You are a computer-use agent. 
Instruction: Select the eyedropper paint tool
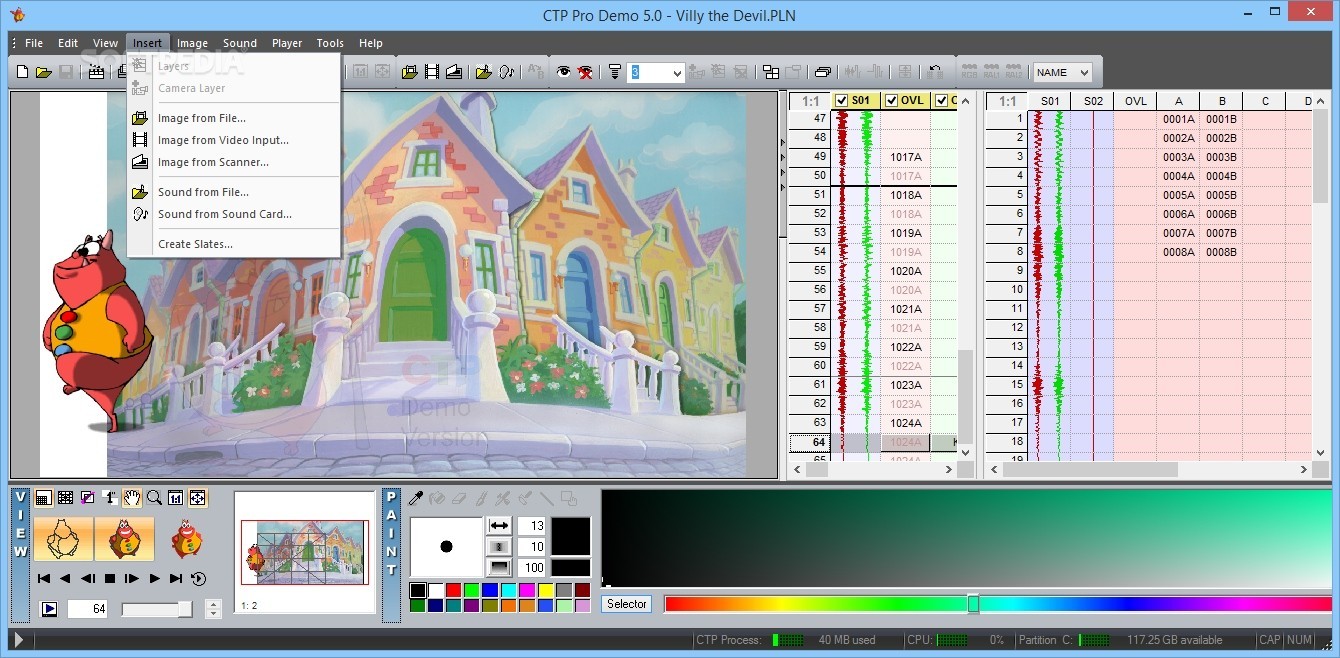416,499
